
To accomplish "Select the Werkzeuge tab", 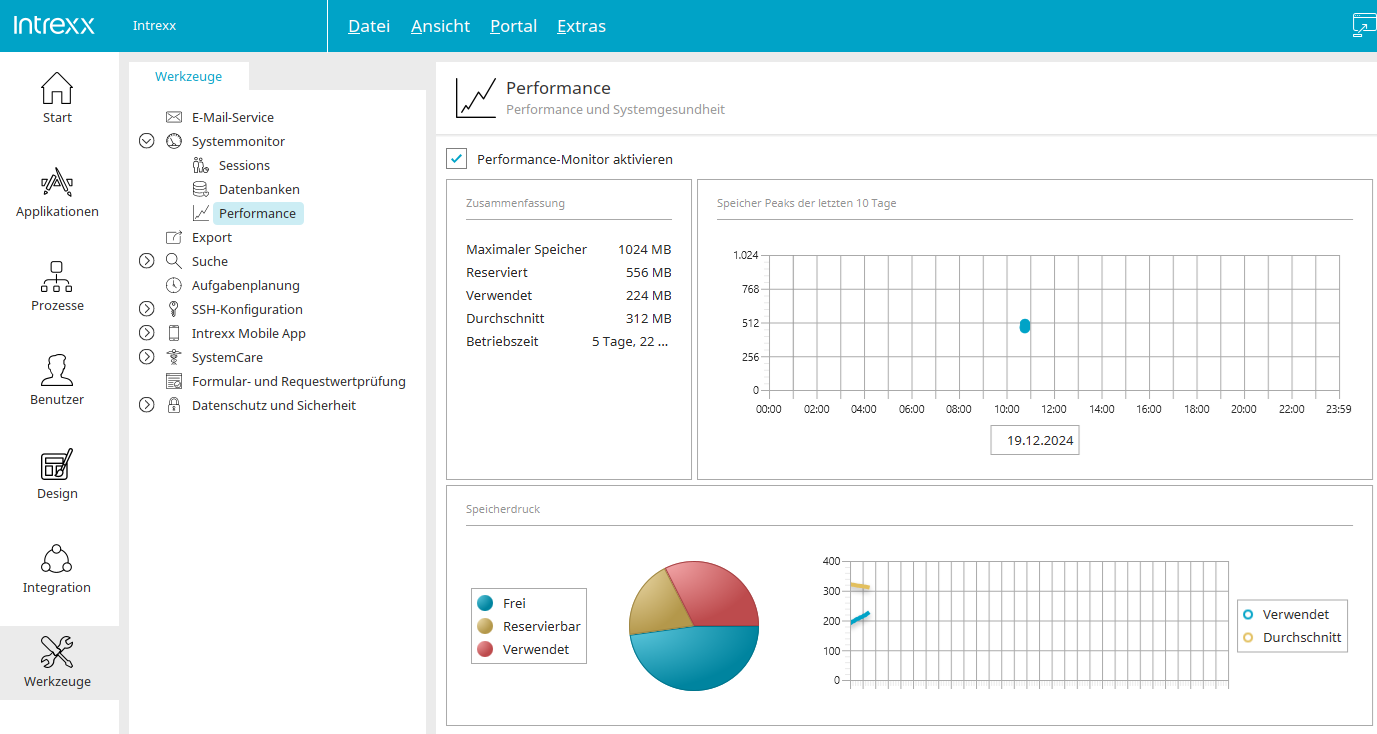I will tap(188, 76).
